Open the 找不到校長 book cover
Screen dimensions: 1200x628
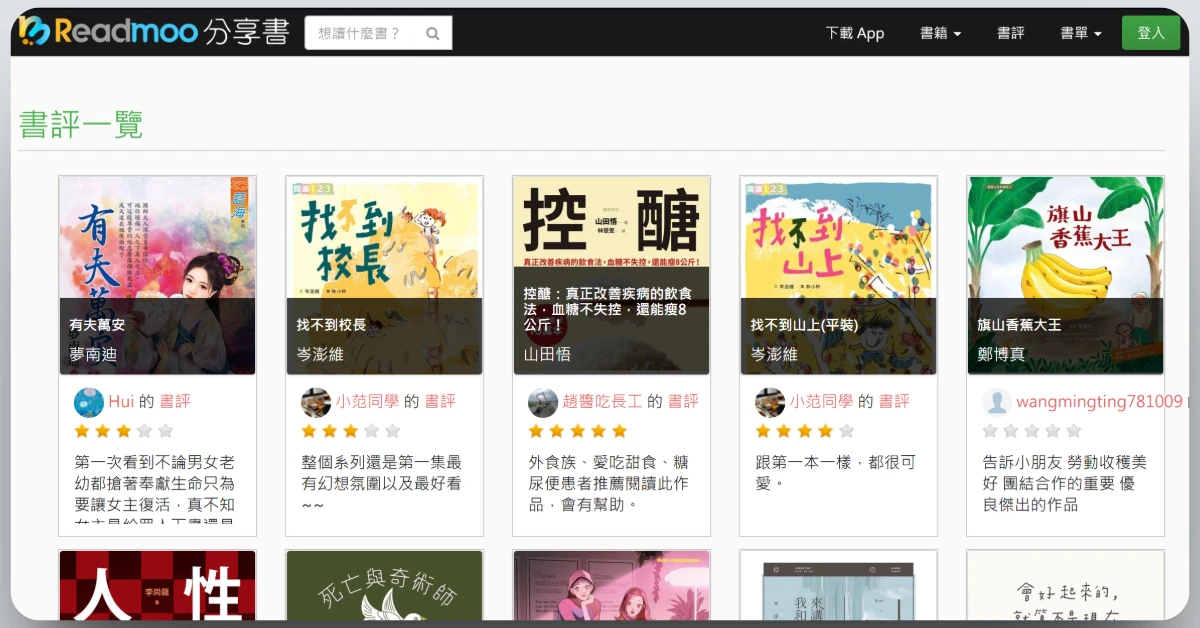[384, 275]
